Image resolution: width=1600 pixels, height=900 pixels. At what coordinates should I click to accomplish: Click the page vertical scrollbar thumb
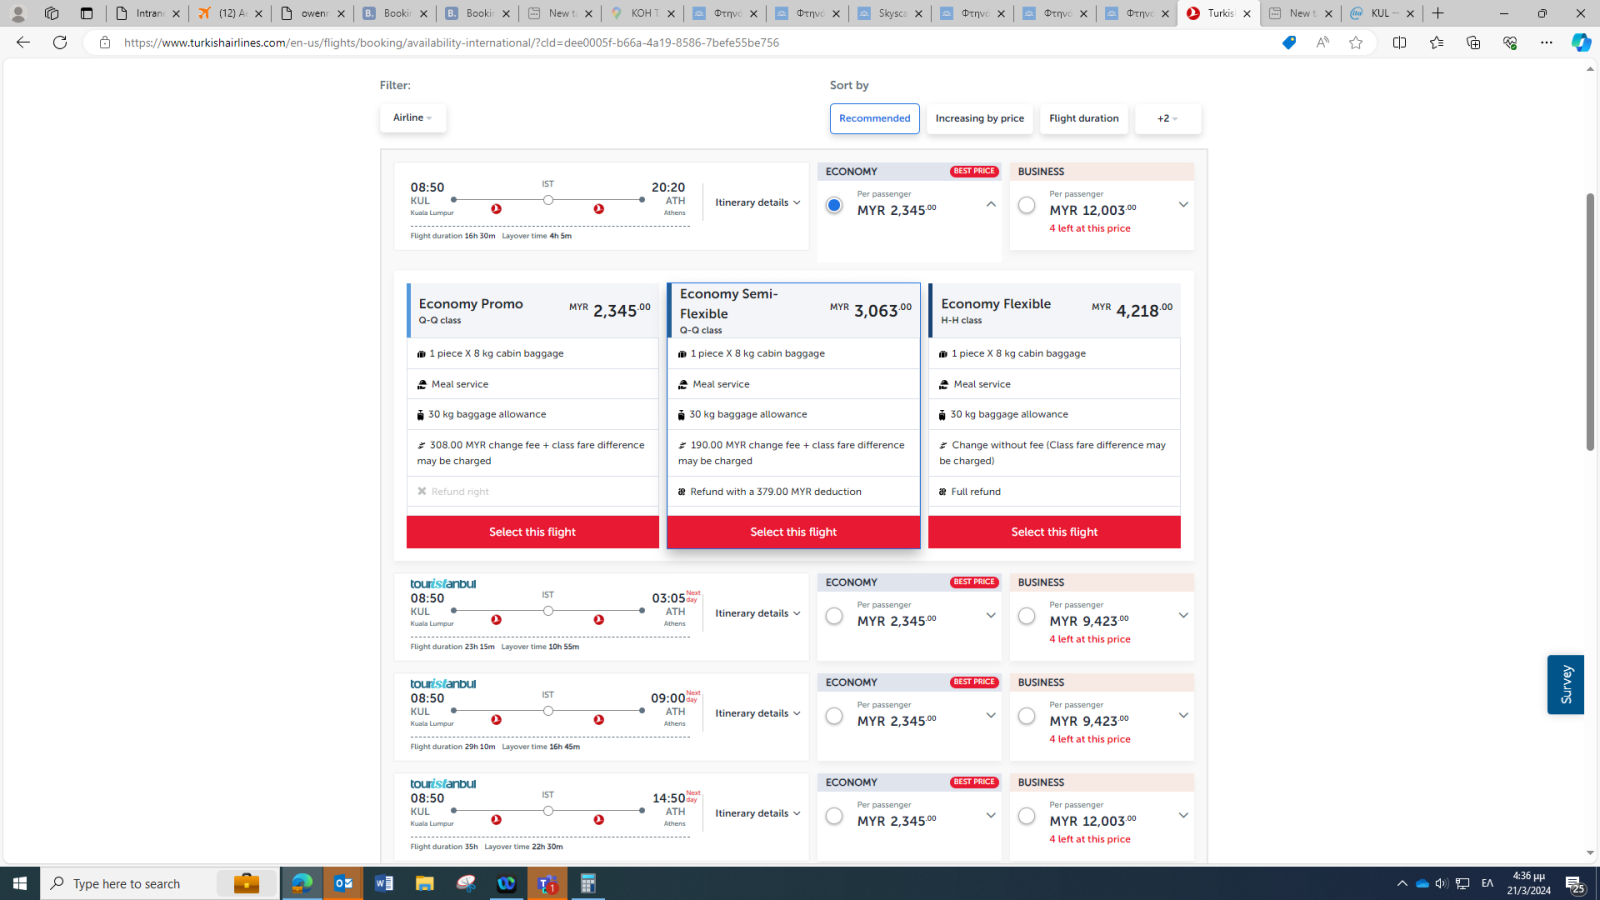1589,320
